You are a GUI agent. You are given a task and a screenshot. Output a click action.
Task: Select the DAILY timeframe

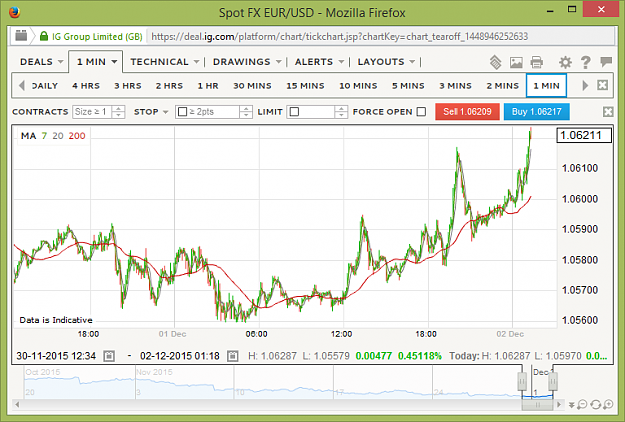coord(45,86)
